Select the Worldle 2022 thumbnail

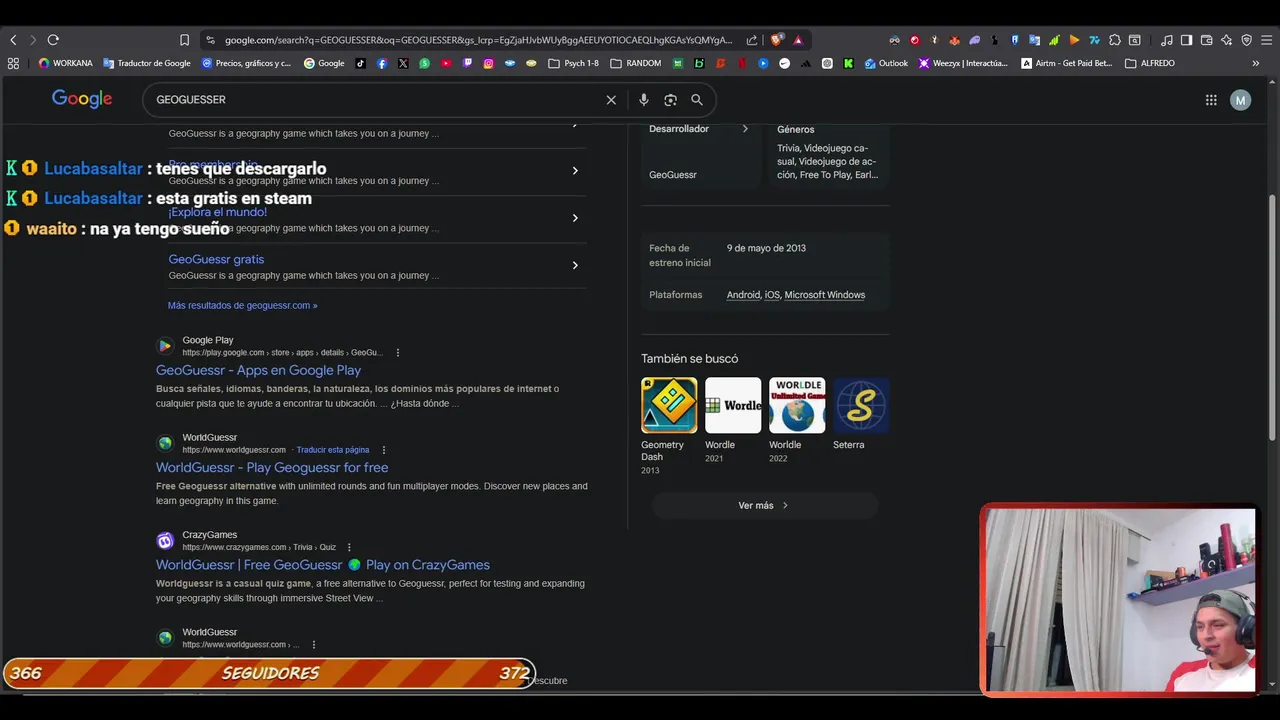pos(797,405)
